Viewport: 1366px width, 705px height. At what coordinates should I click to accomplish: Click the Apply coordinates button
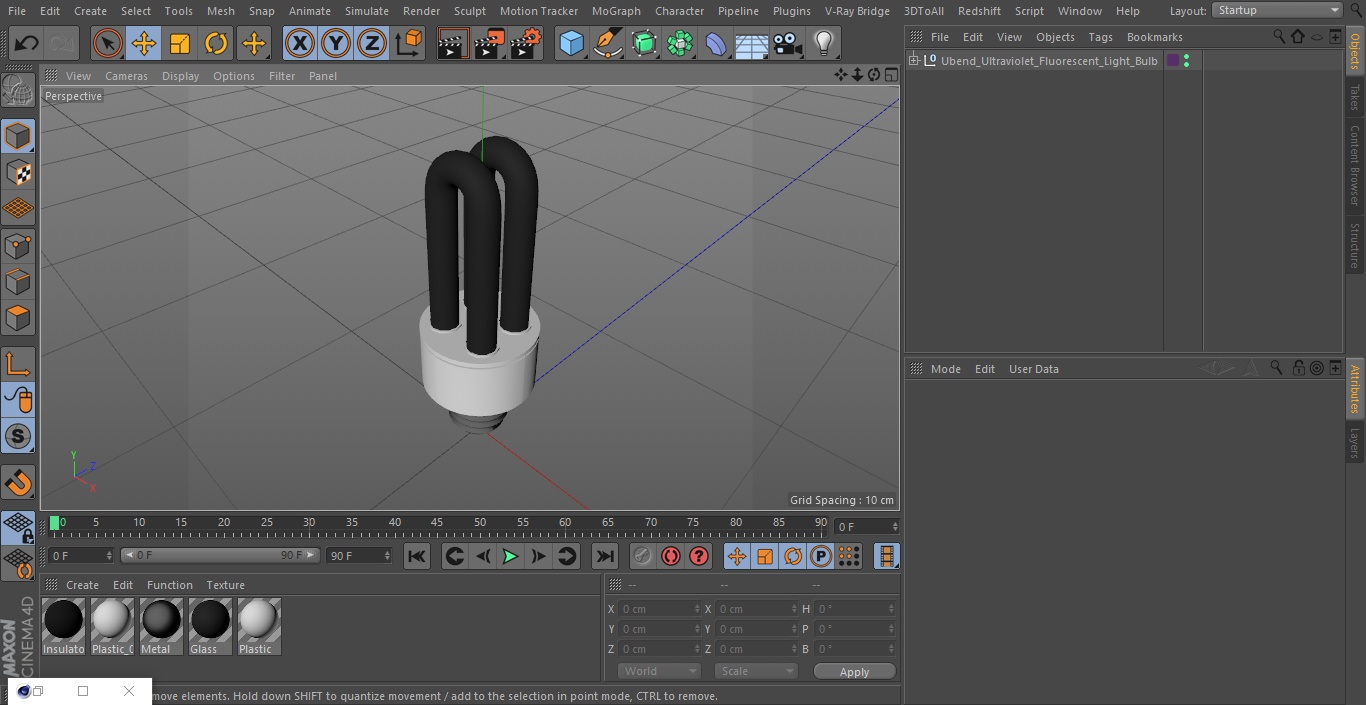click(x=854, y=671)
